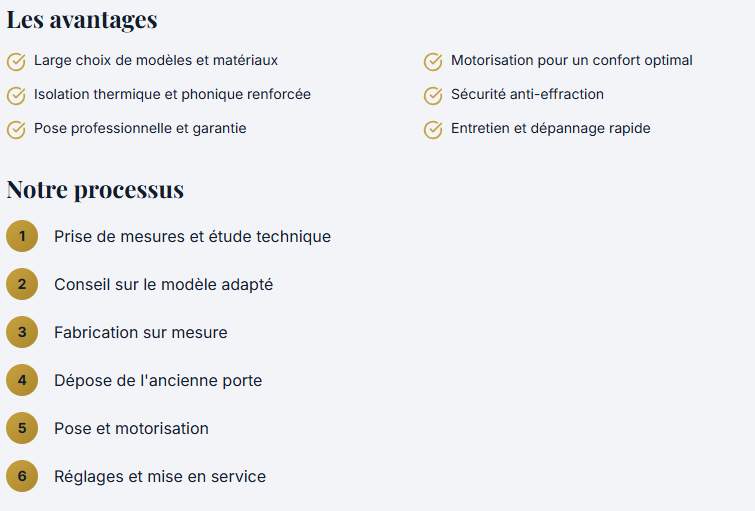Screen dimensions: 755x511
Task: Click the gold step 6 circle badge
Action: 22,477
